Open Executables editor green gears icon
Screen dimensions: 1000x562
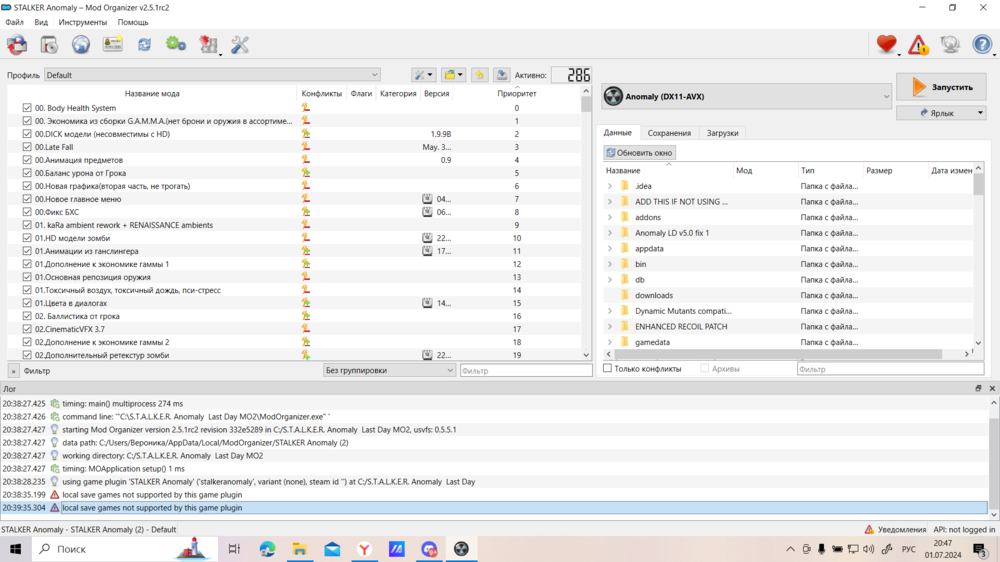(x=176, y=45)
